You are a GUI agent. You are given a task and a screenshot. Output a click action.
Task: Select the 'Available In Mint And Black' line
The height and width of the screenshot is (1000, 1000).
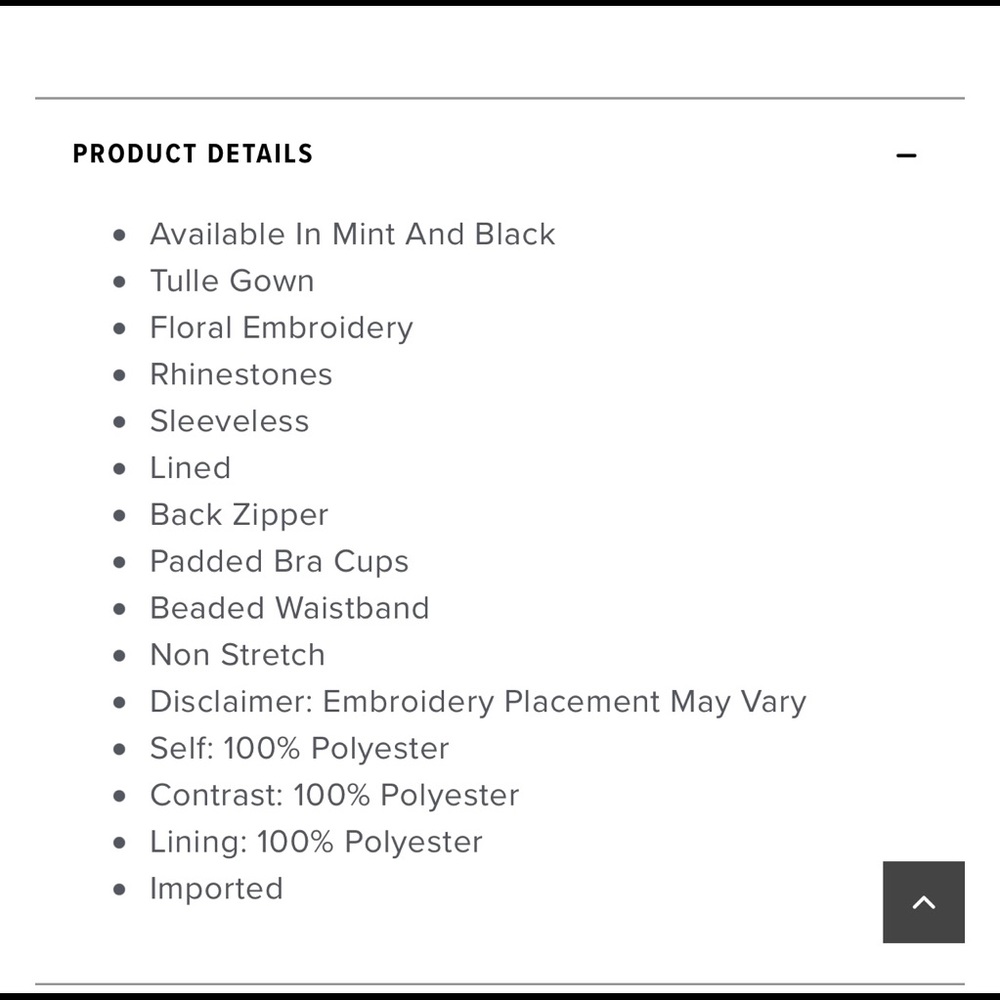[x=352, y=234]
